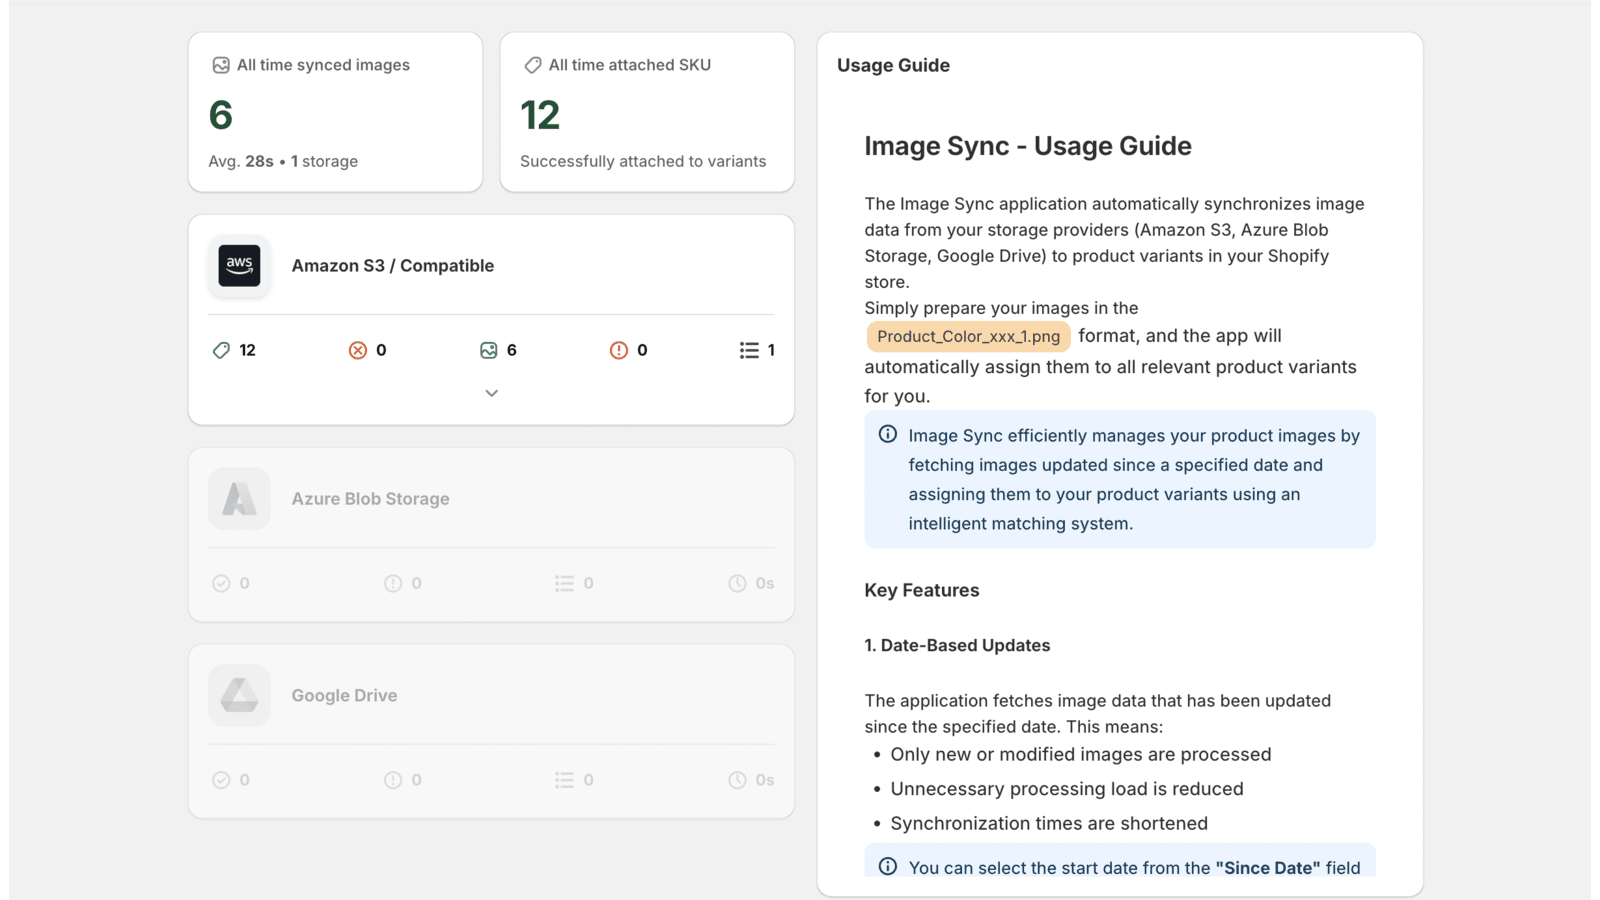Click the tag icon in Amazon S3 stats

[x=221, y=350]
